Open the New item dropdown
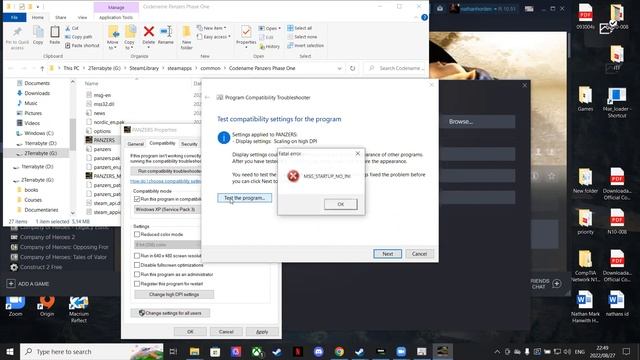The image size is (640, 360). point(211,28)
